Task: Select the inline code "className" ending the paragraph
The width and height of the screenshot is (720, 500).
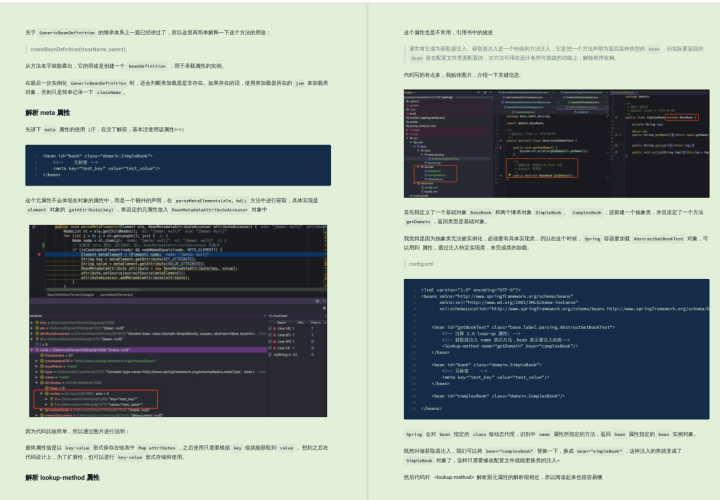Action: [x=109, y=92]
